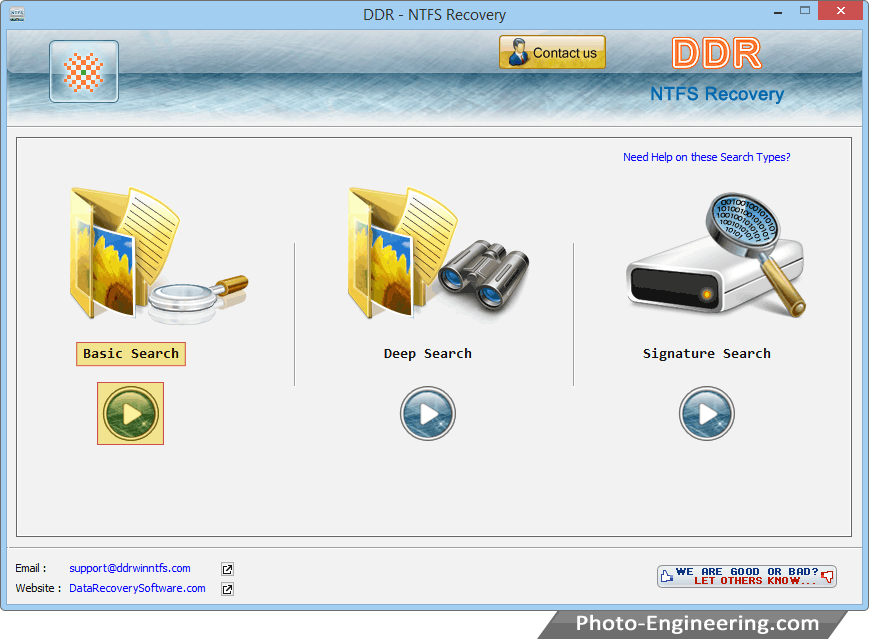The image size is (869, 639).
Task: Click the We Are Good Or Bad feedback banner
Action: click(747, 576)
